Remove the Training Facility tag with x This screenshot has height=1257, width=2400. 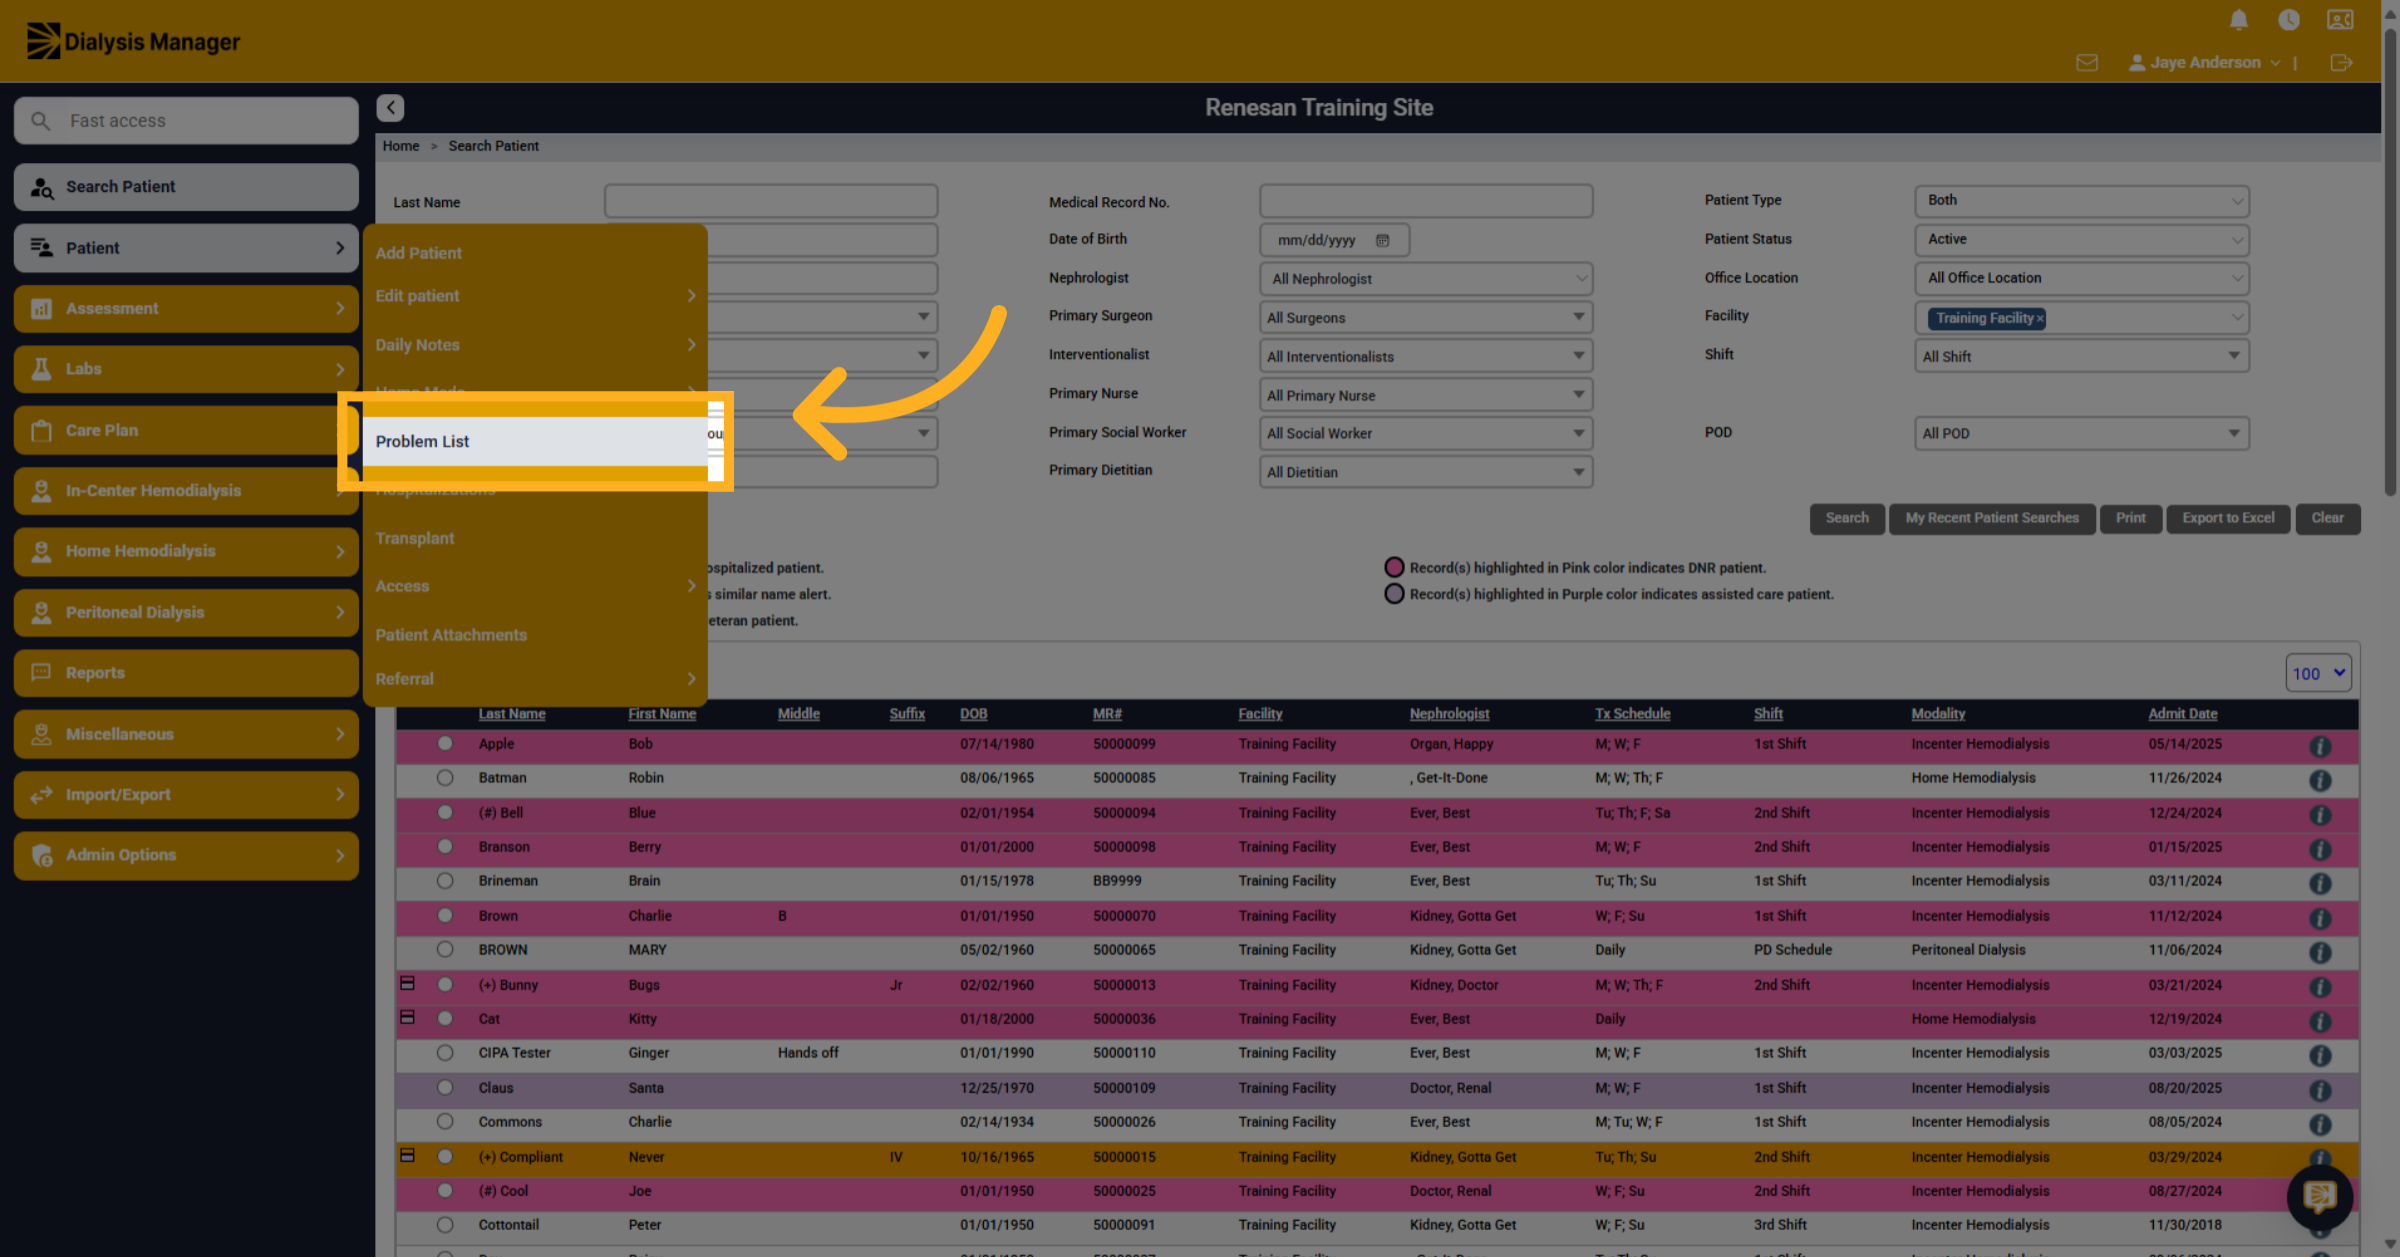[x=2040, y=319]
